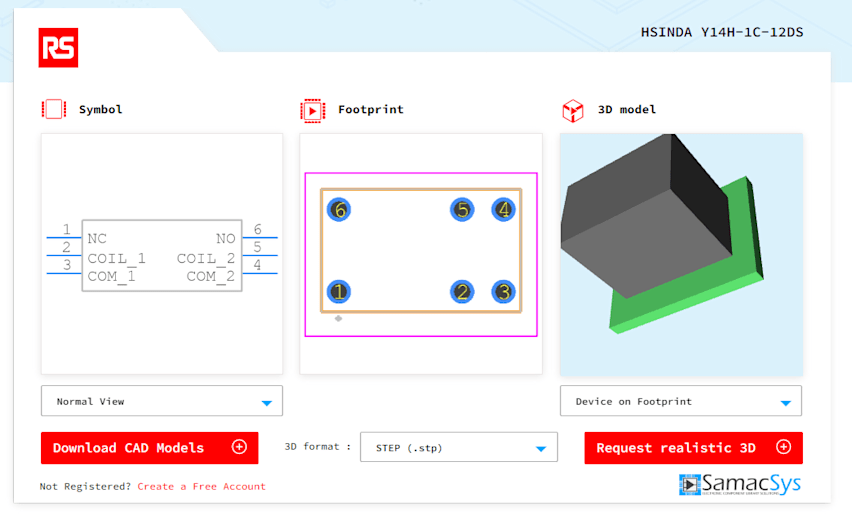
Task: Select footprint pad 3
Action: tap(504, 292)
